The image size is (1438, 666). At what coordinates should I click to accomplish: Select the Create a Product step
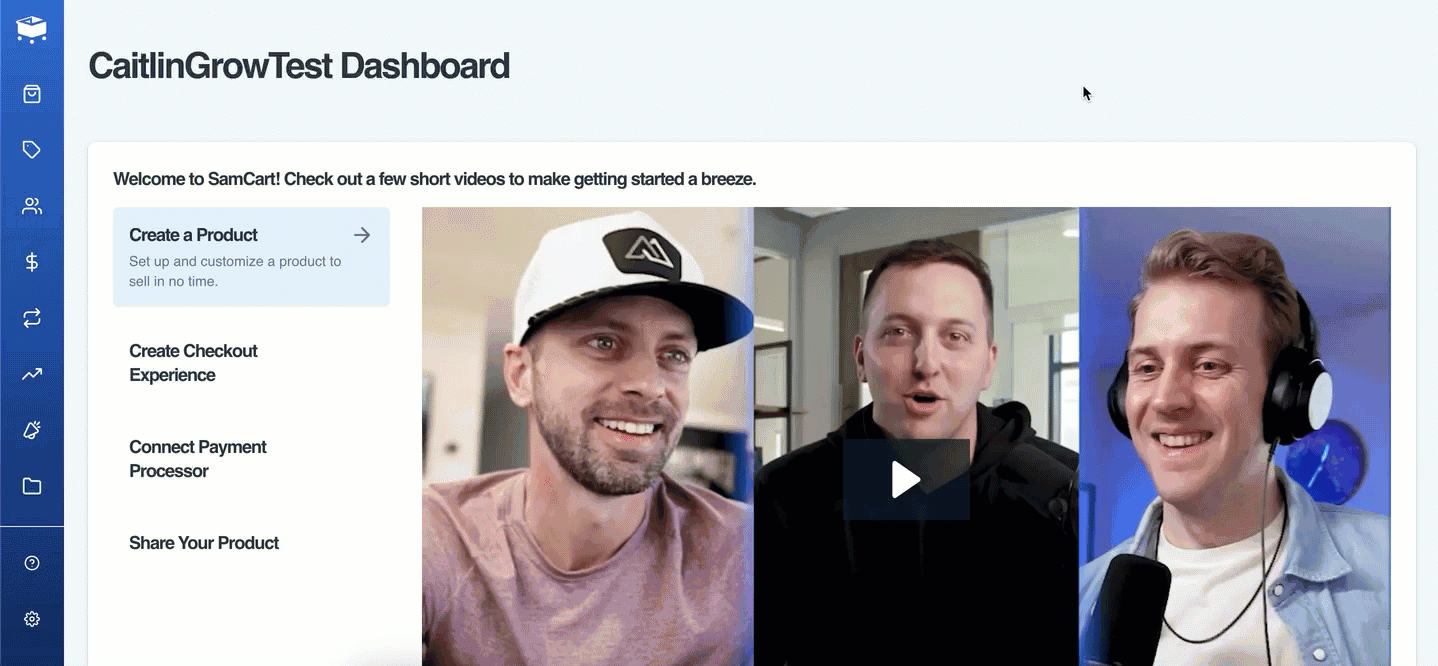pyautogui.click(x=251, y=257)
